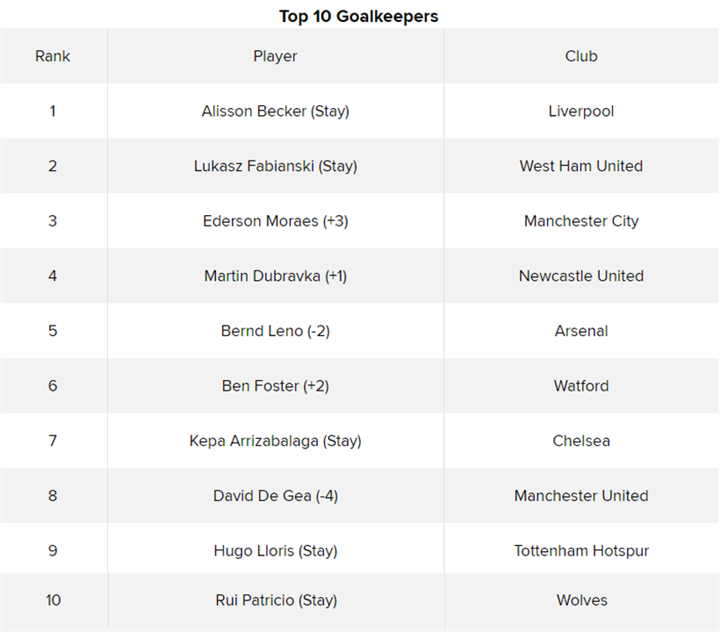Click the Club column header

[581, 56]
